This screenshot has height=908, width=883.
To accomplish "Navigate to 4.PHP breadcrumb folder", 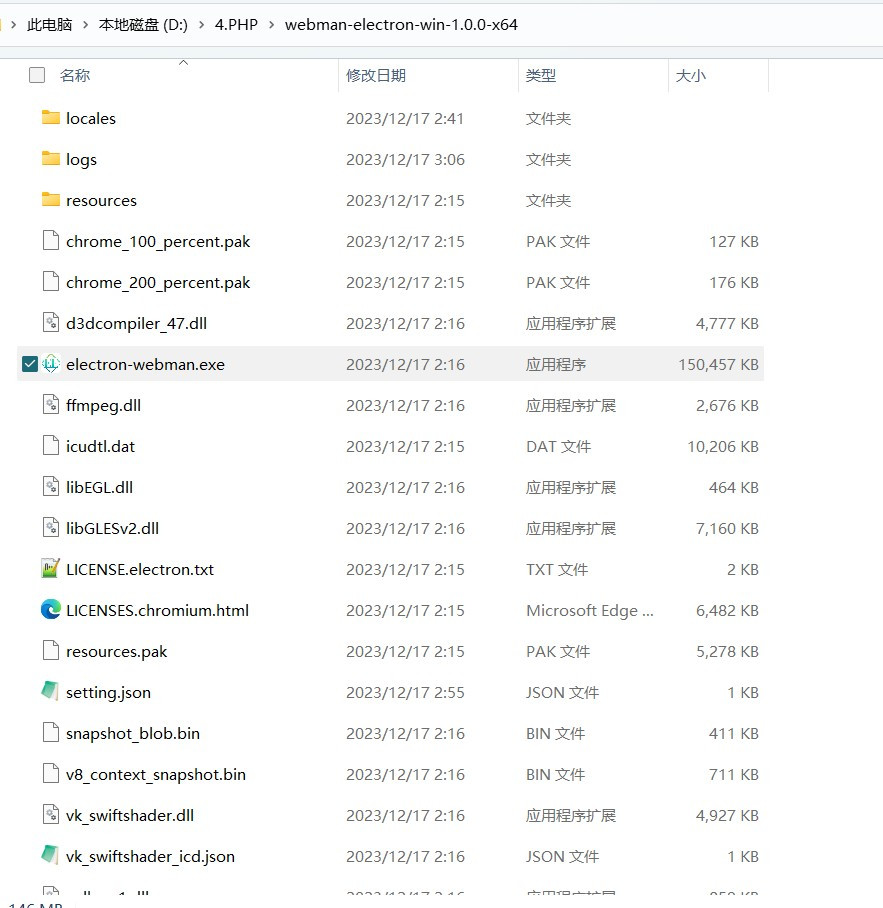I will click(236, 25).
